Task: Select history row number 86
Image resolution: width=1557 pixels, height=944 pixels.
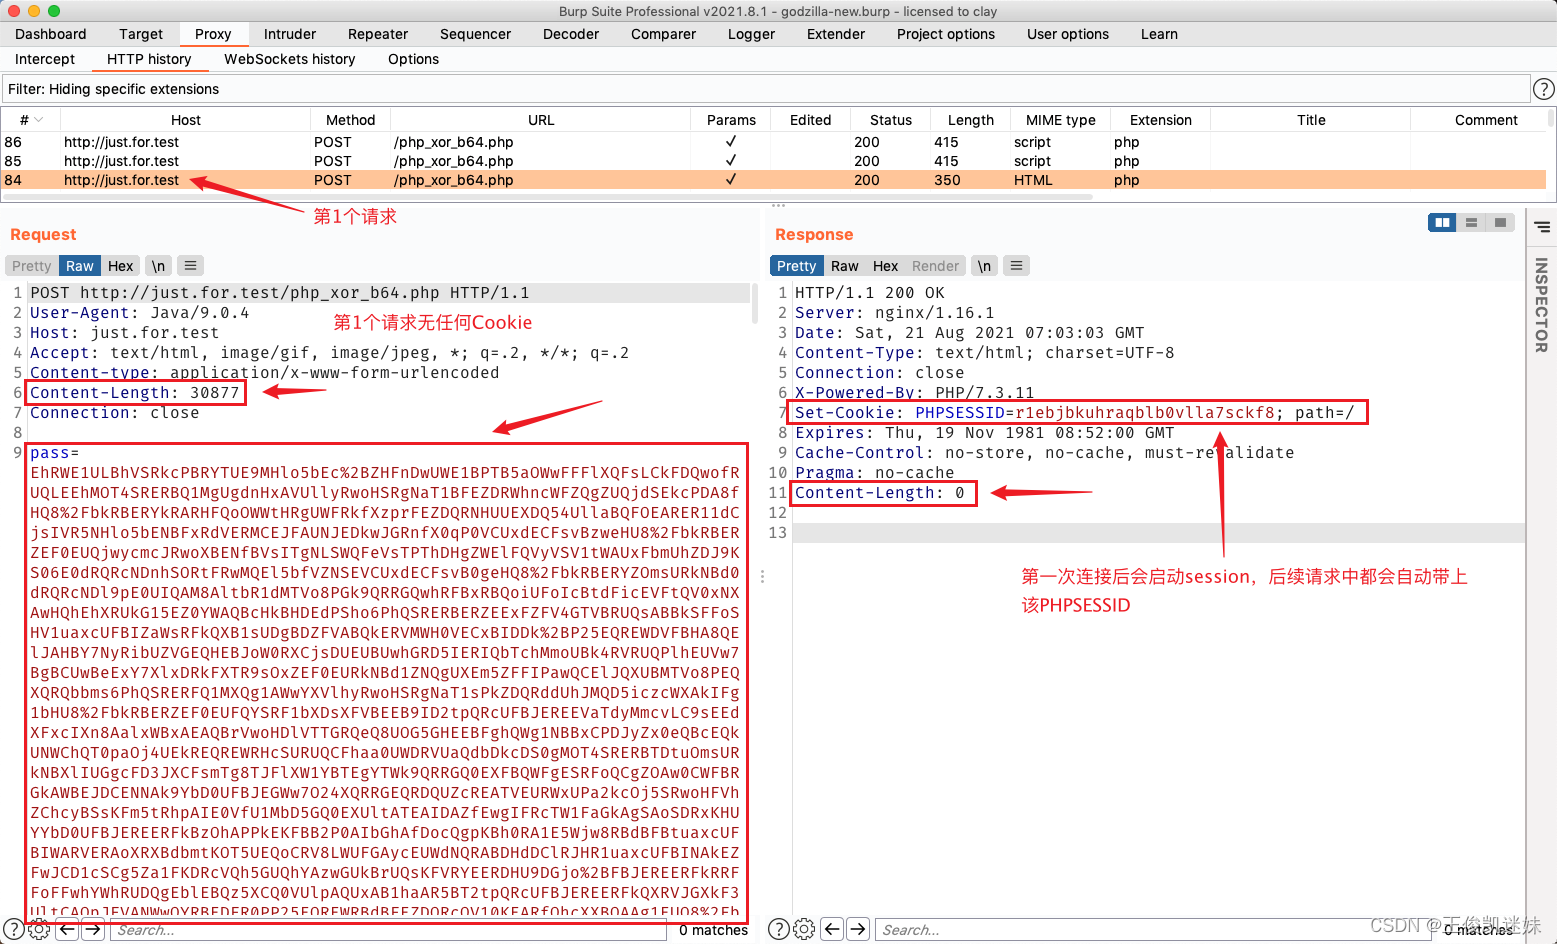Action: tap(773, 142)
